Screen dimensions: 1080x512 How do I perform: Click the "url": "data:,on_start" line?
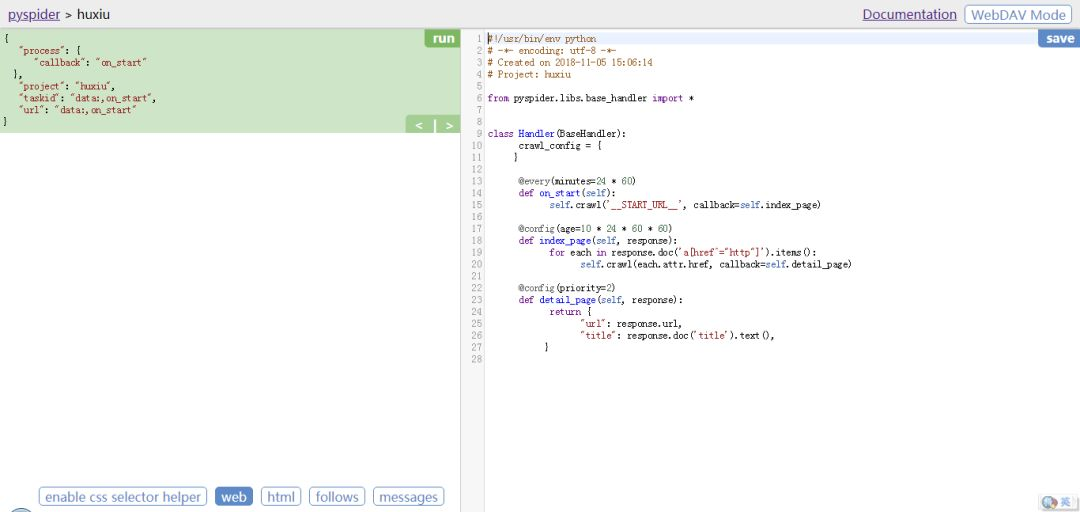tap(78, 110)
